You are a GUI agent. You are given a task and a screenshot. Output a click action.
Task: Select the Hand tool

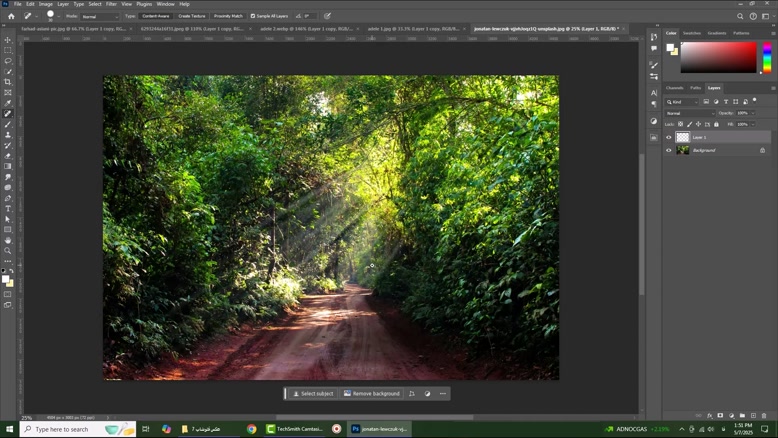coord(7,240)
